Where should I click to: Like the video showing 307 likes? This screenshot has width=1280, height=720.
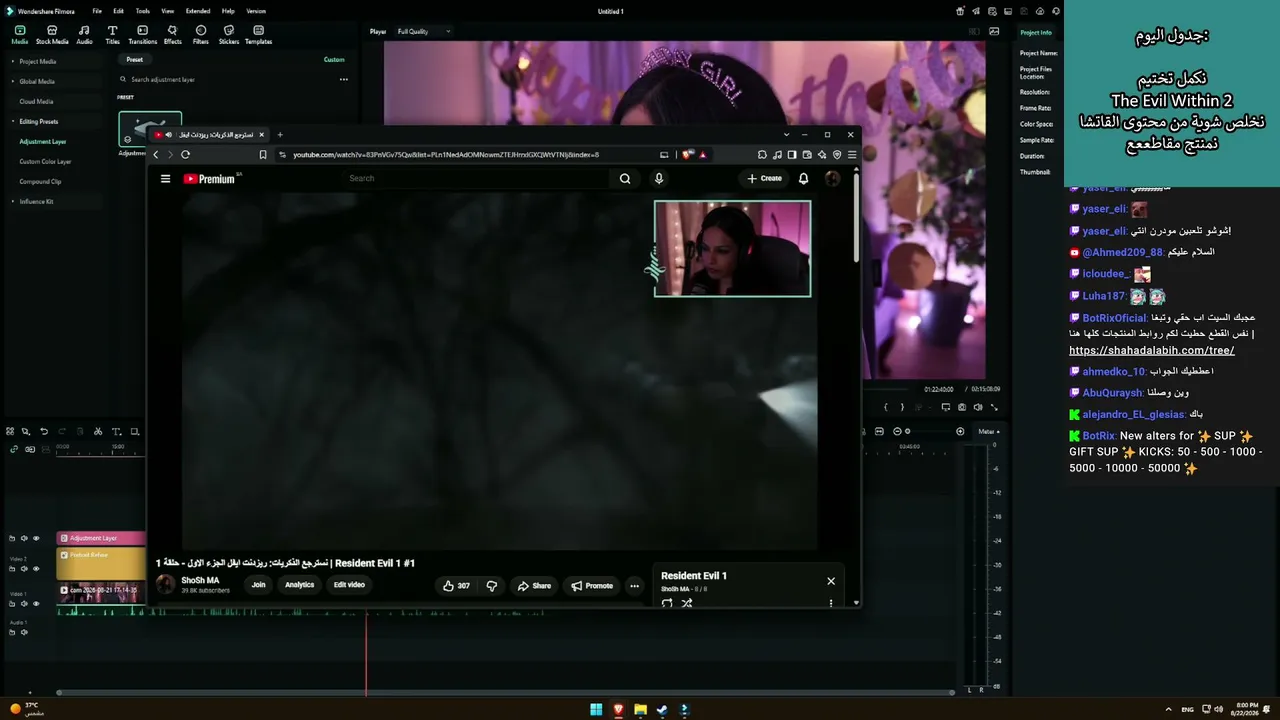coord(456,586)
